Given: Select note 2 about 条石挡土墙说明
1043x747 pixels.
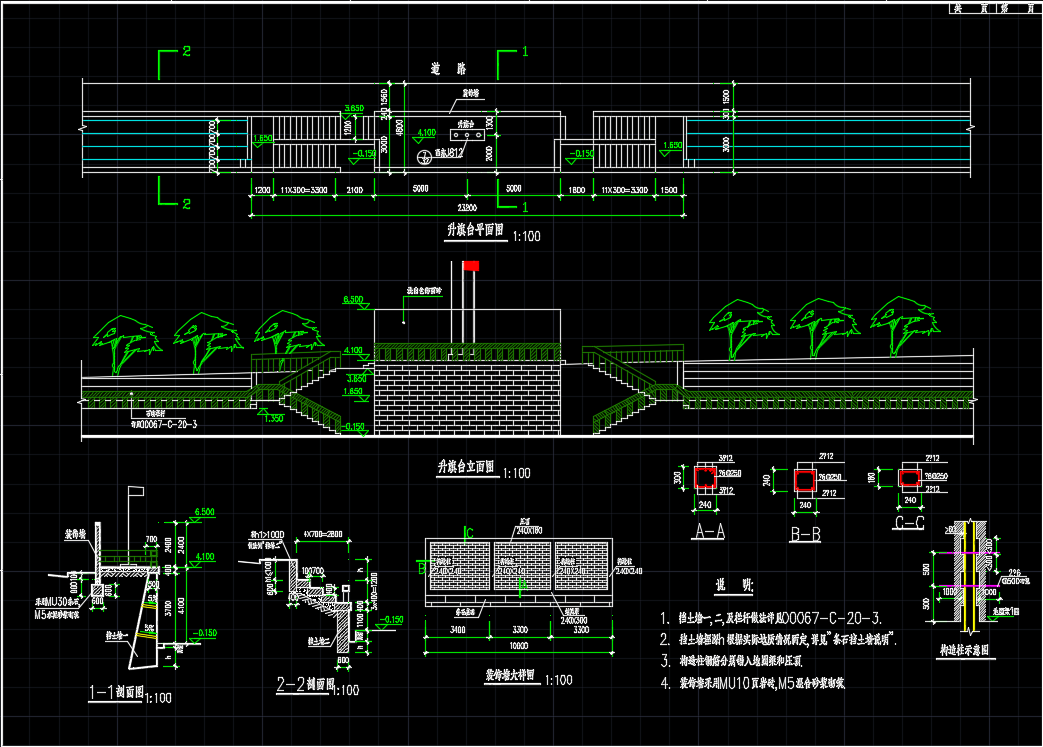Looking at the screenshot, I should pos(778,639).
